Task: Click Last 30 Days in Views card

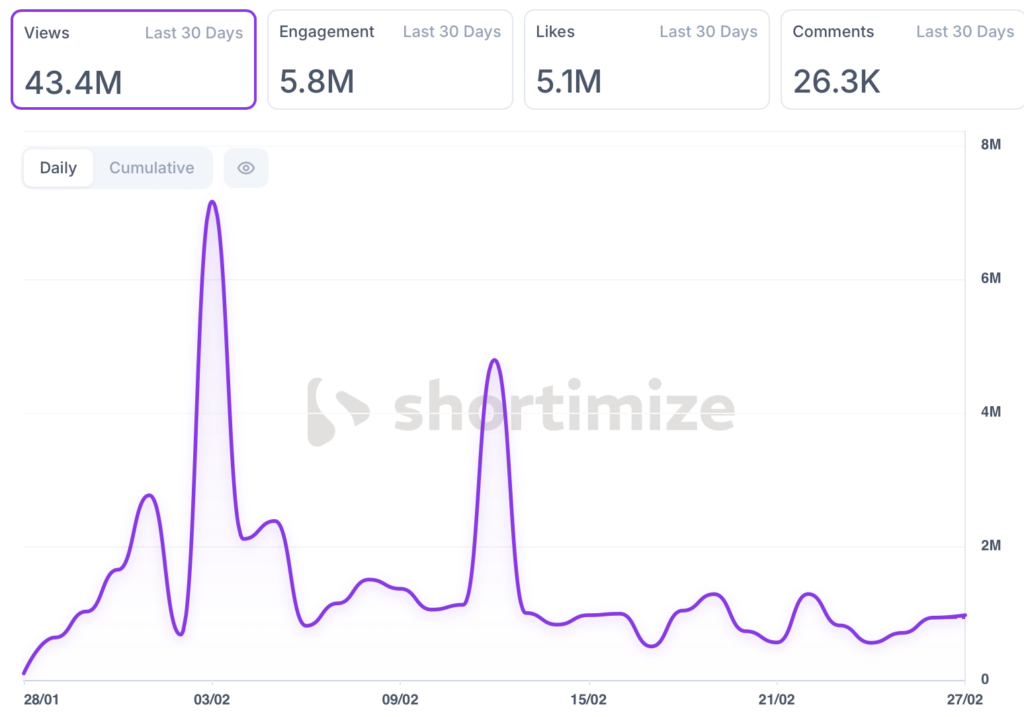Action: 194,33
